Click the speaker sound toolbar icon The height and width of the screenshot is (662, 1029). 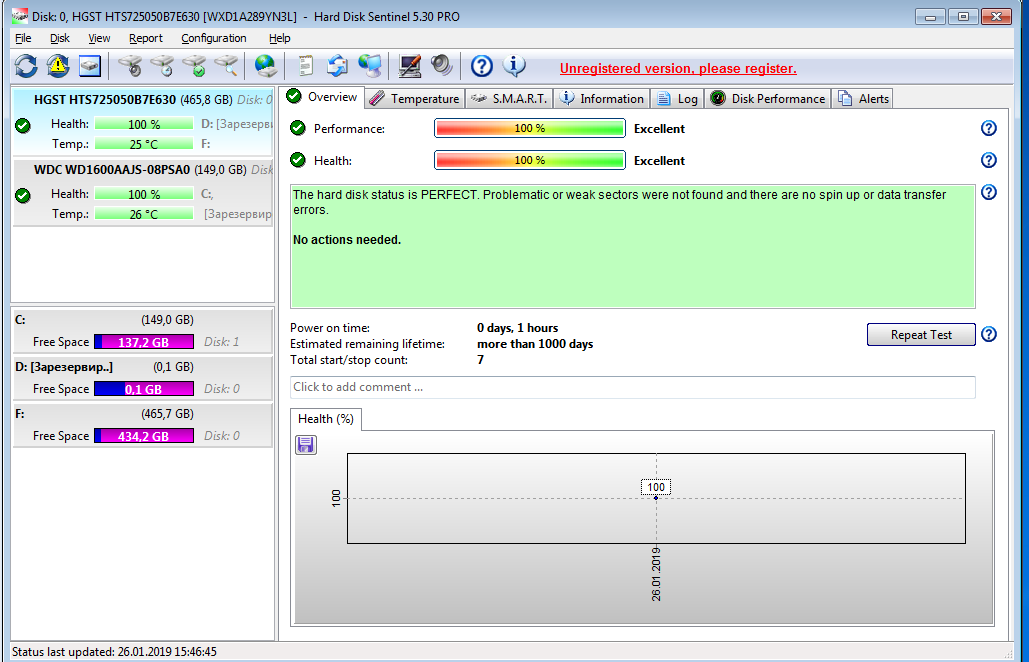[x=442, y=66]
